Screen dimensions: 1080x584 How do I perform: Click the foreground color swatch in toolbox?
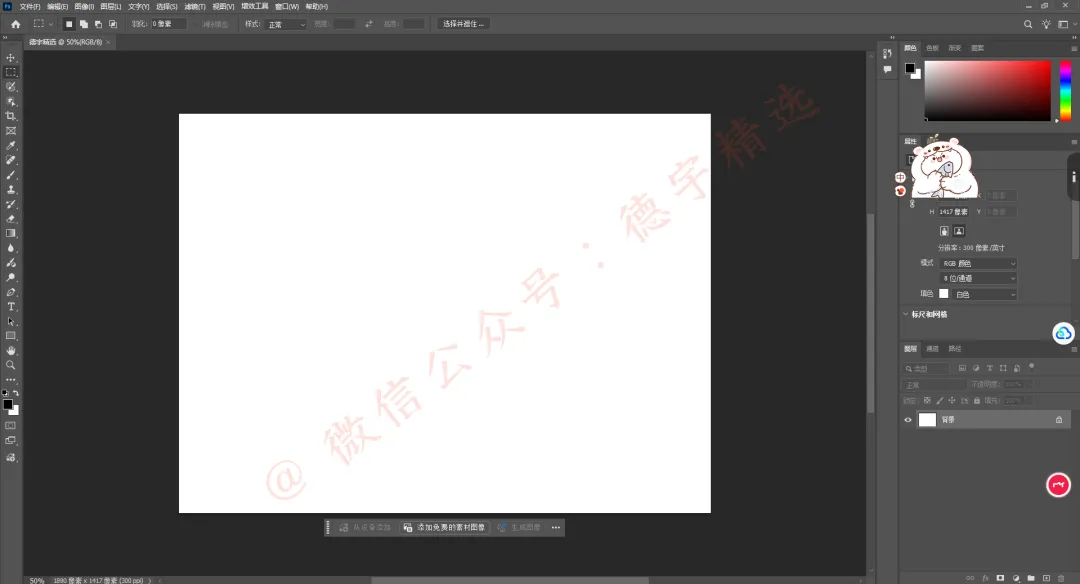pyautogui.click(x=8, y=404)
